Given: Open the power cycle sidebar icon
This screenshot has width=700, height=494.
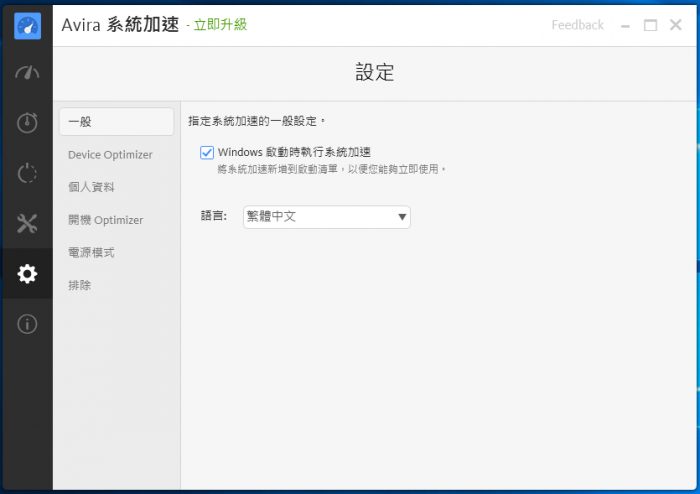Looking at the screenshot, I should [27, 173].
